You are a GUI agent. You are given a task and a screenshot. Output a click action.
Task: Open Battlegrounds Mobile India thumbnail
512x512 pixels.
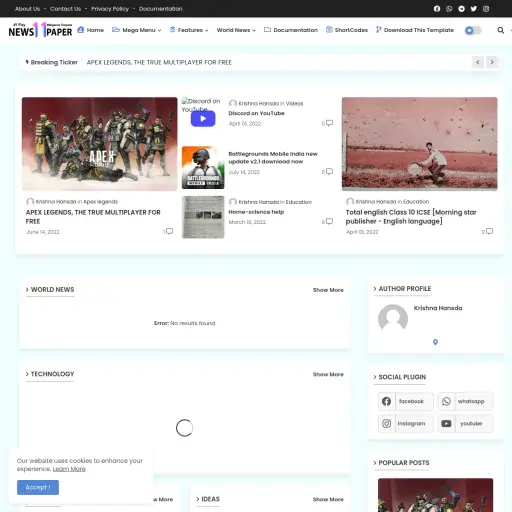pos(203,167)
